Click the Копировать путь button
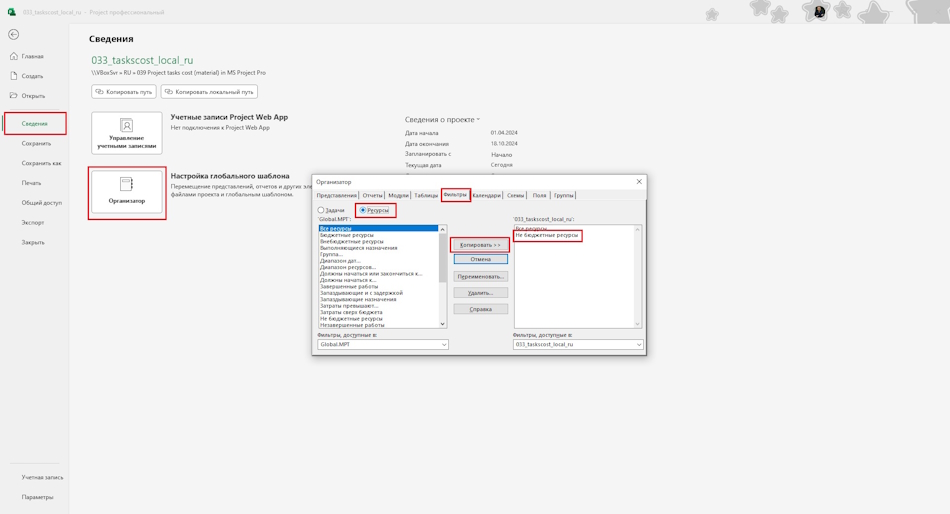950x514 pixels. [x=124, y=92]
